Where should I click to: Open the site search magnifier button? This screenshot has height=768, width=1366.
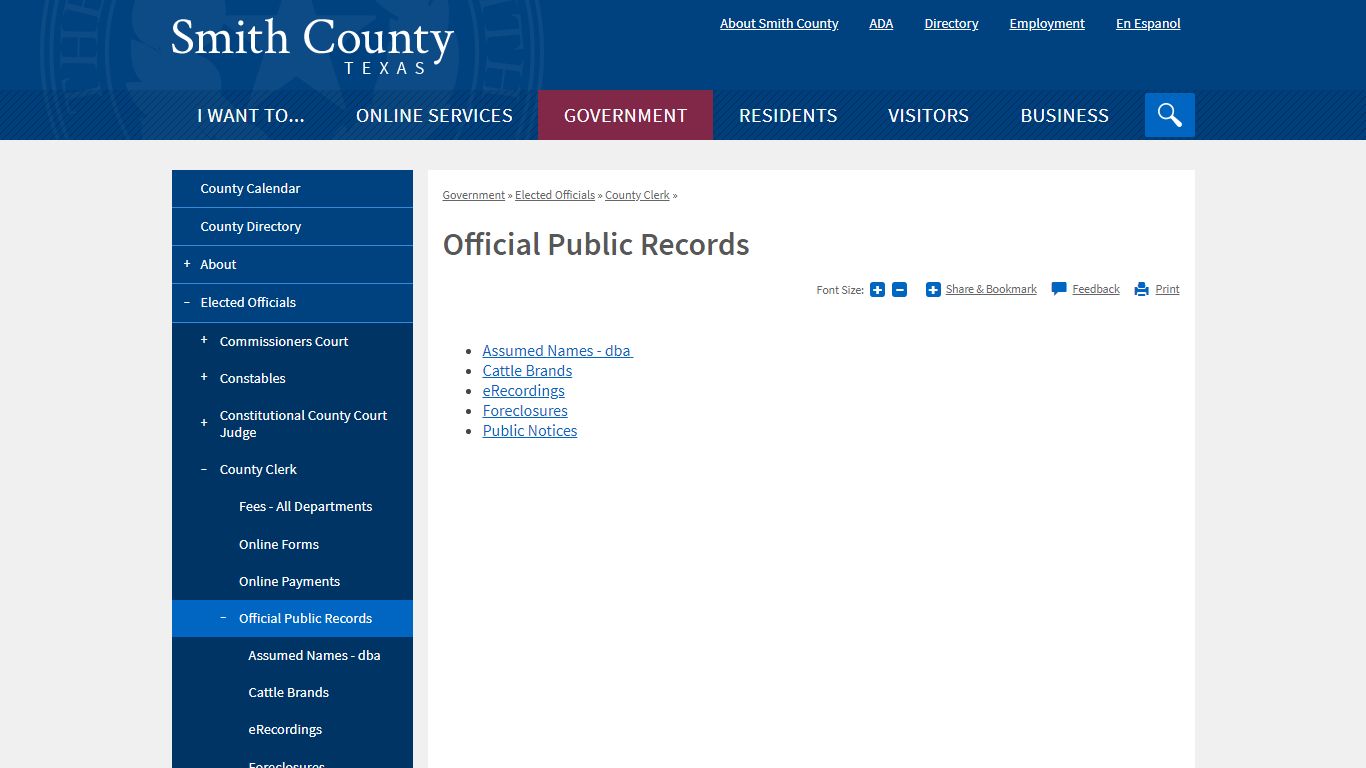click(x=1170, y=115)
